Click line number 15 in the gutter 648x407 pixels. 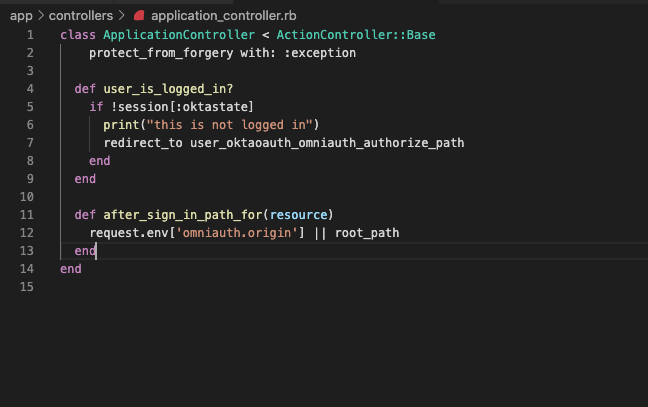pyautogui.click(x=27, y=287)
